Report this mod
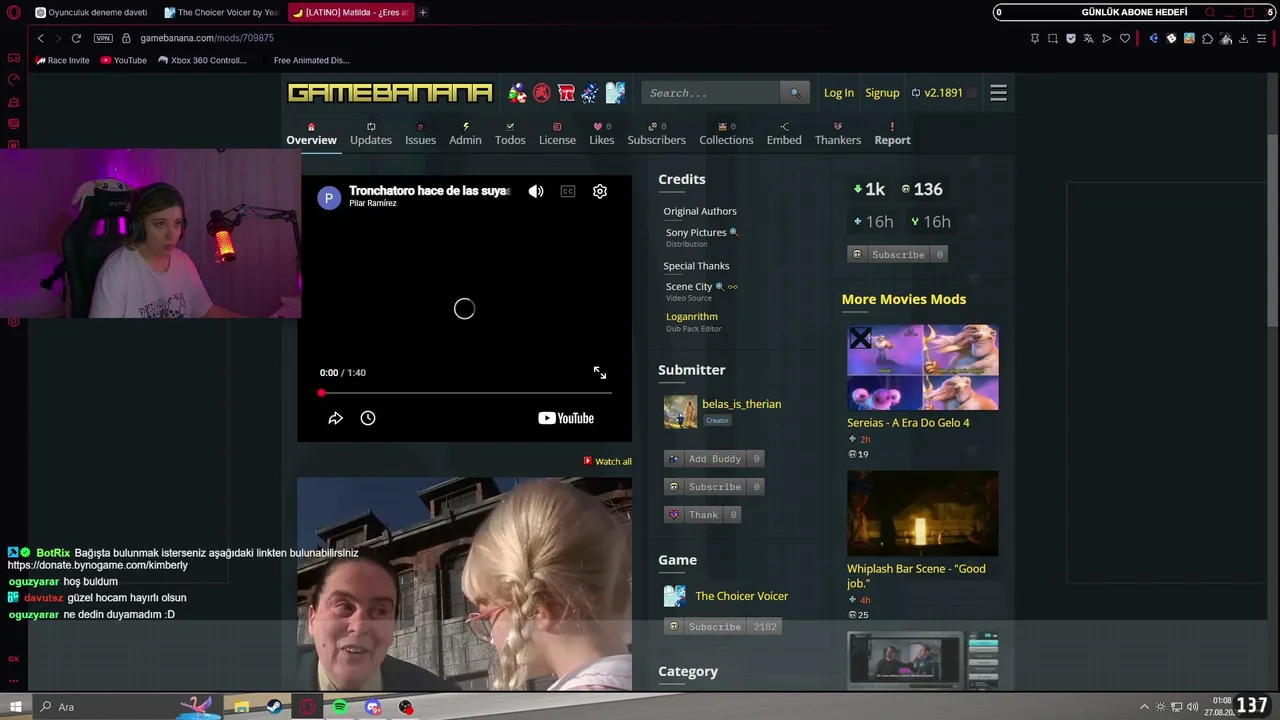Image resolution: width=1280 pixels, height=720 pixels. [892, 134]
